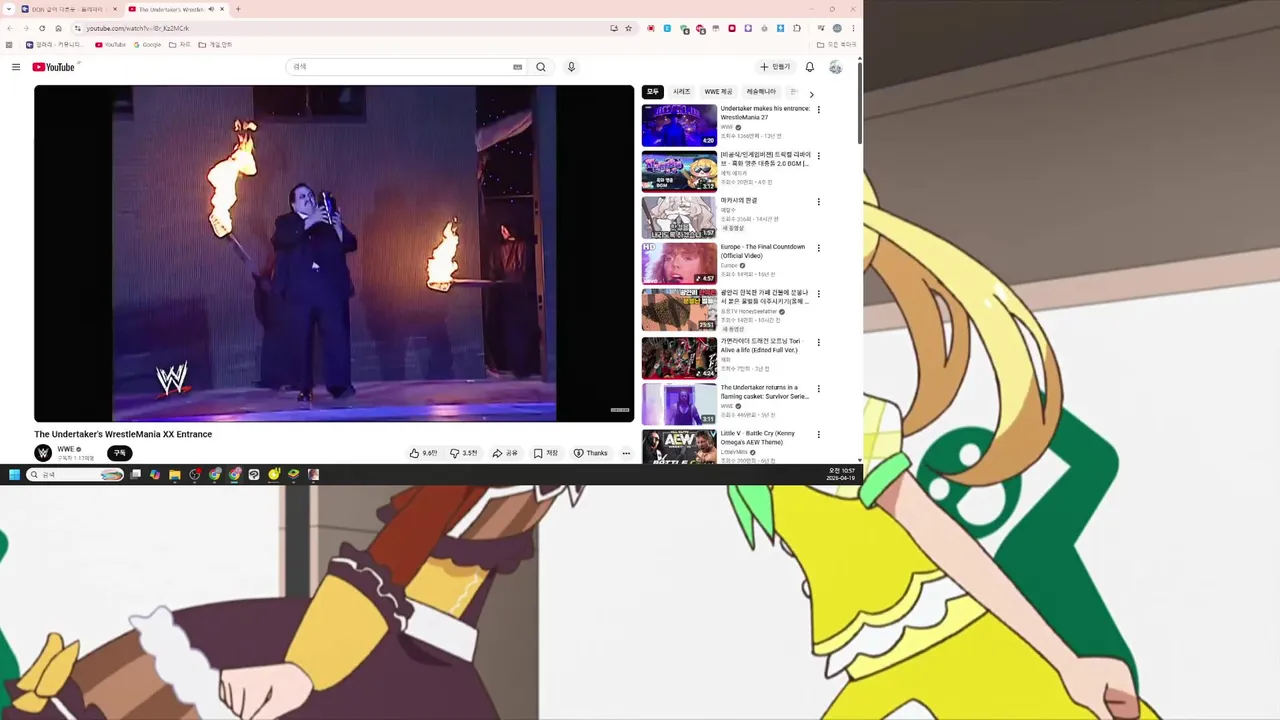Select the 시리즈 filter chip
Viewport: 1280px width, 720px height.
[681, 92]
